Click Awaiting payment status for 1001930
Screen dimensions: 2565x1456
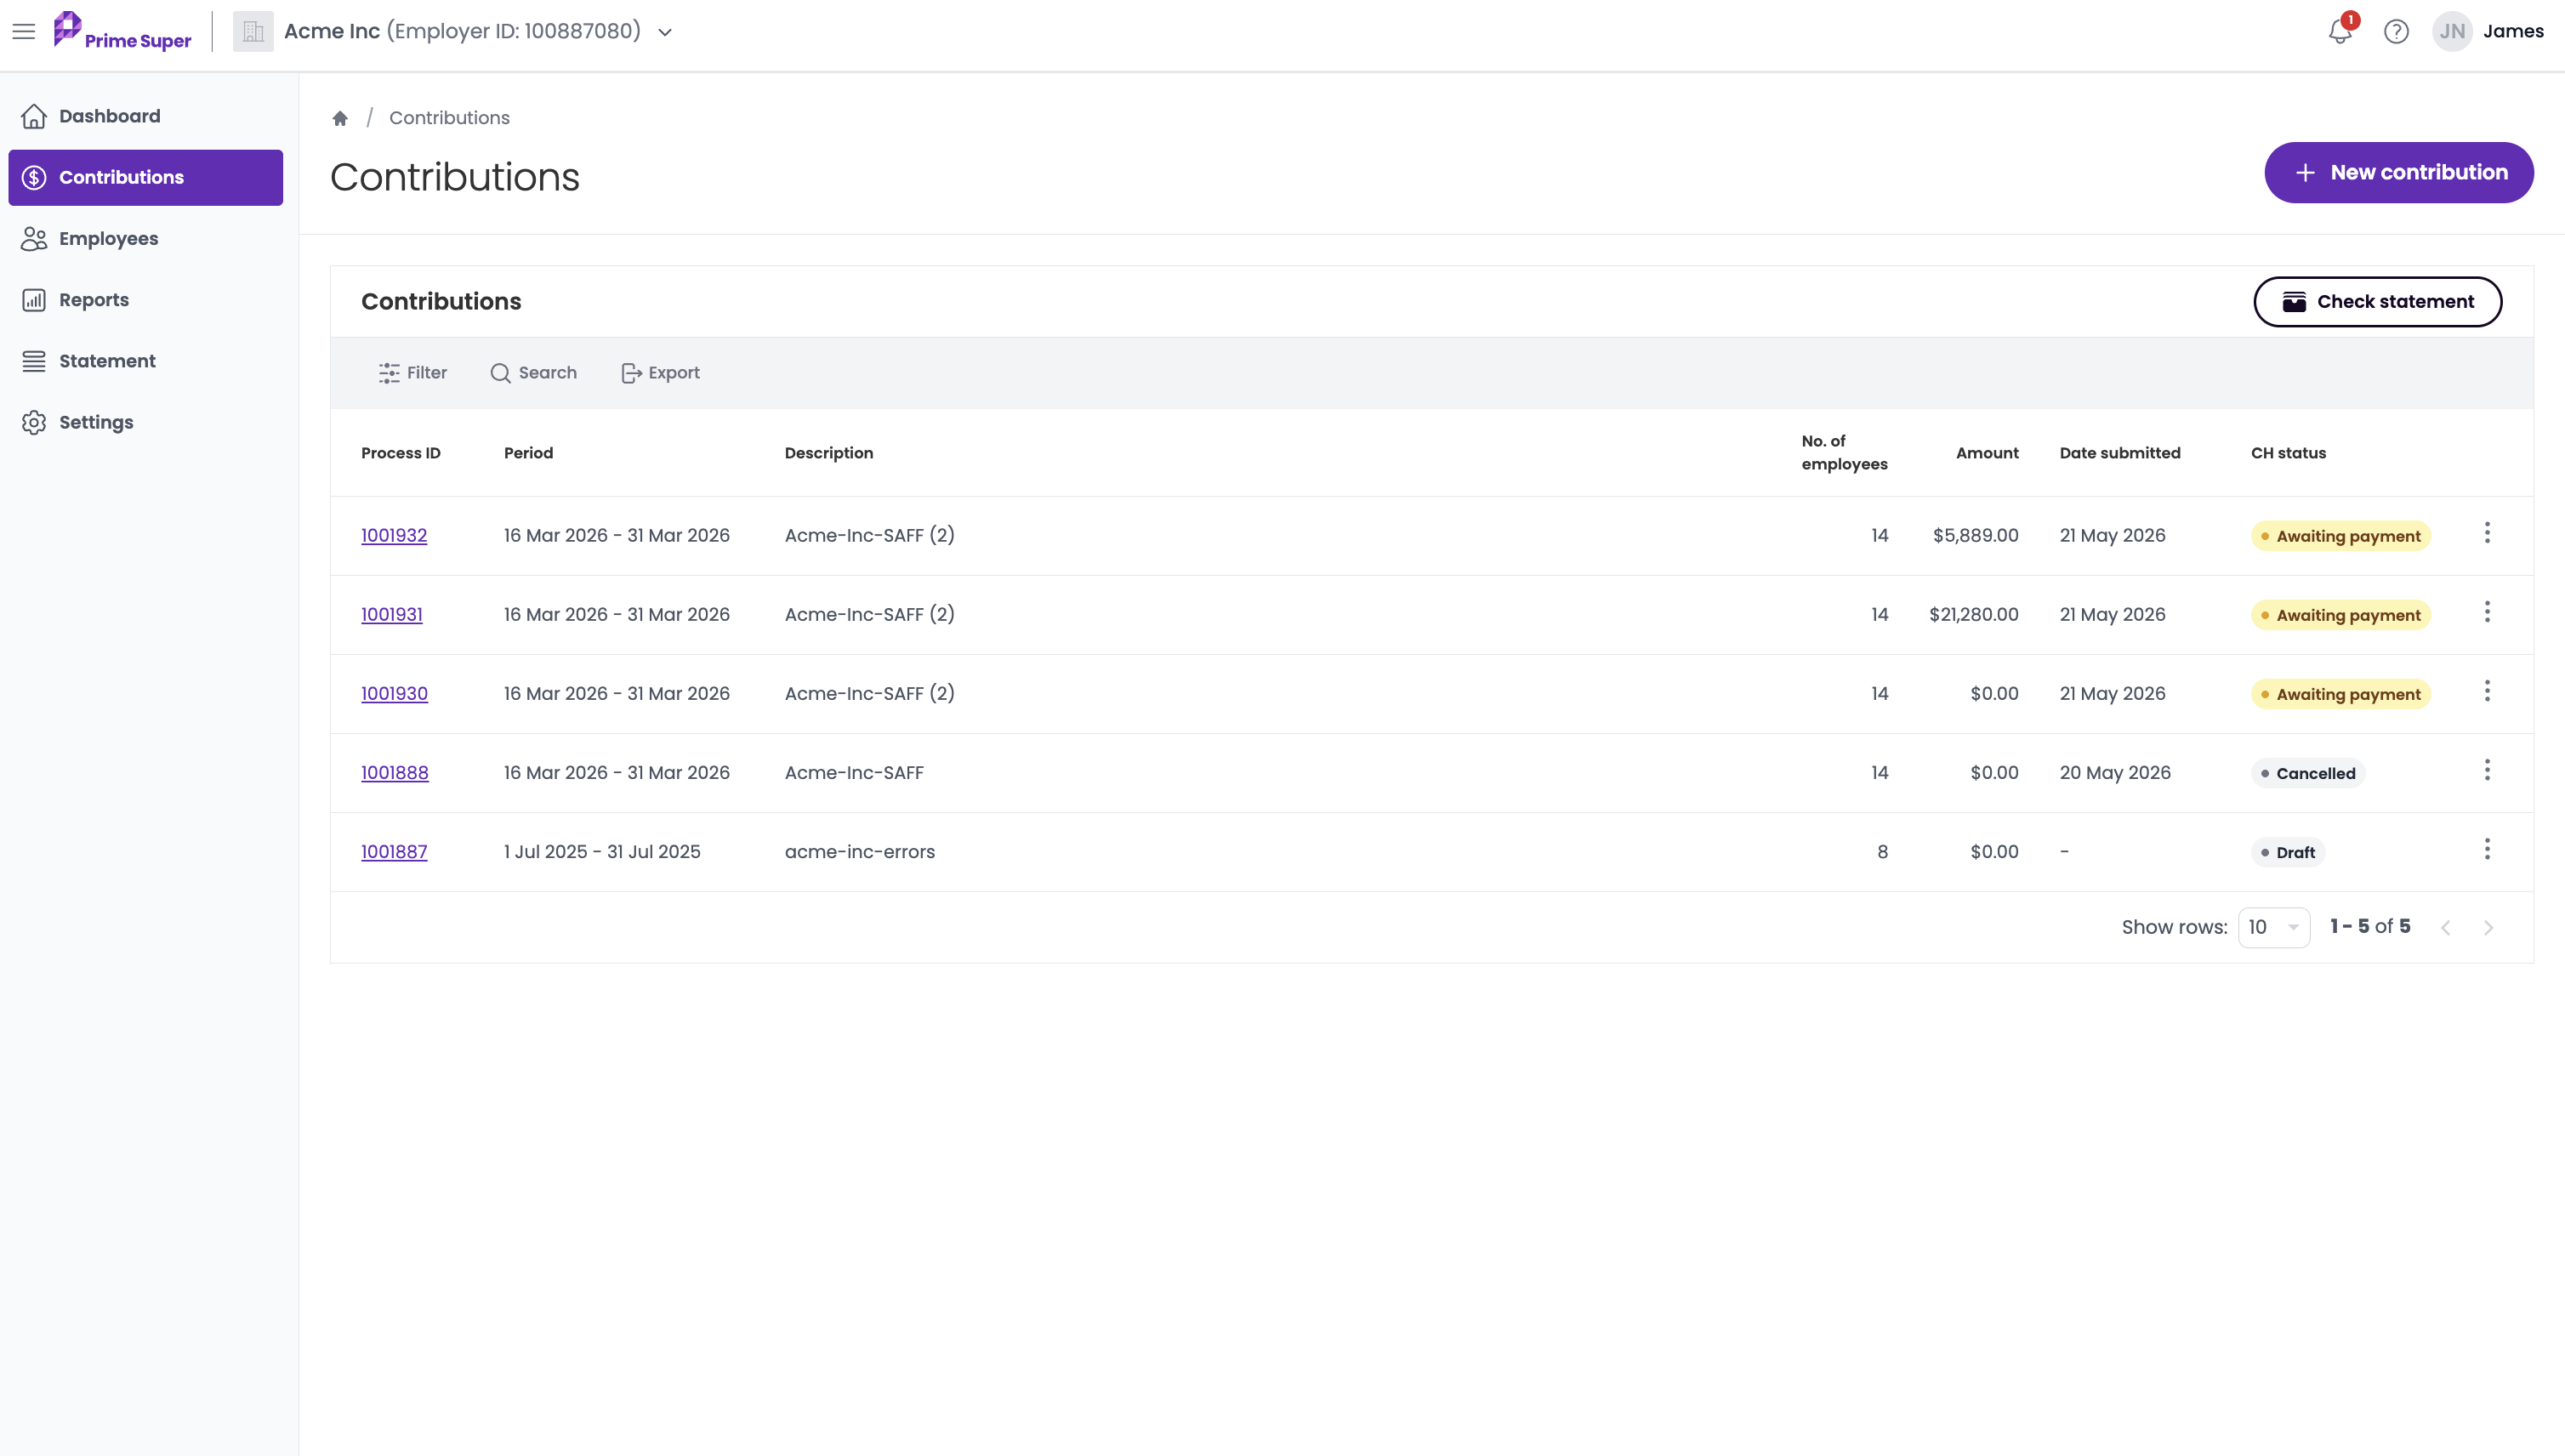click(x=2340, y=694)
